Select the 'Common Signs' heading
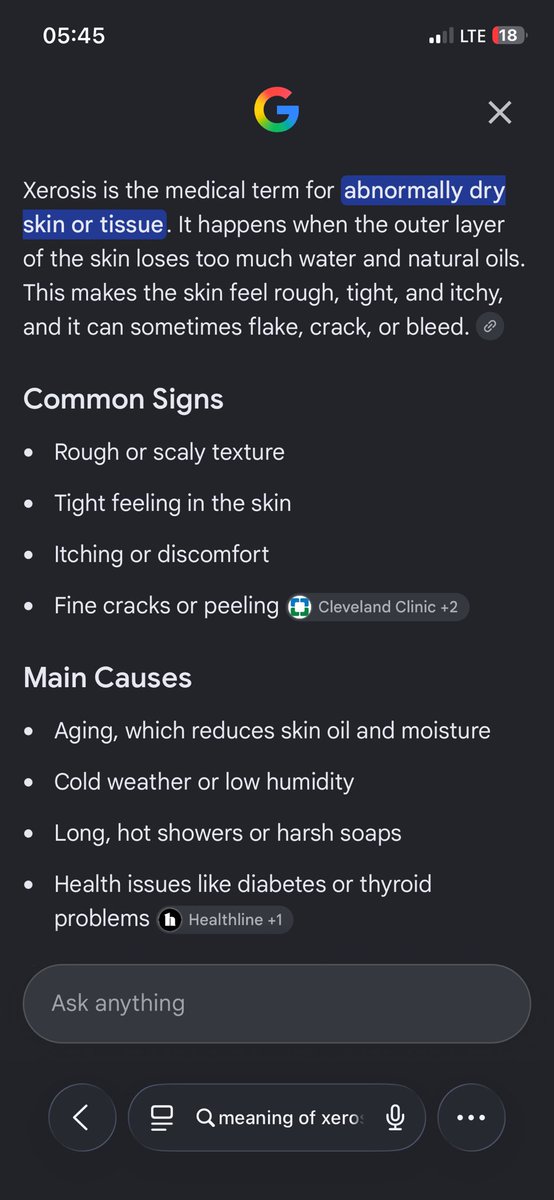Screen dimensions: 554x1200 123,399
